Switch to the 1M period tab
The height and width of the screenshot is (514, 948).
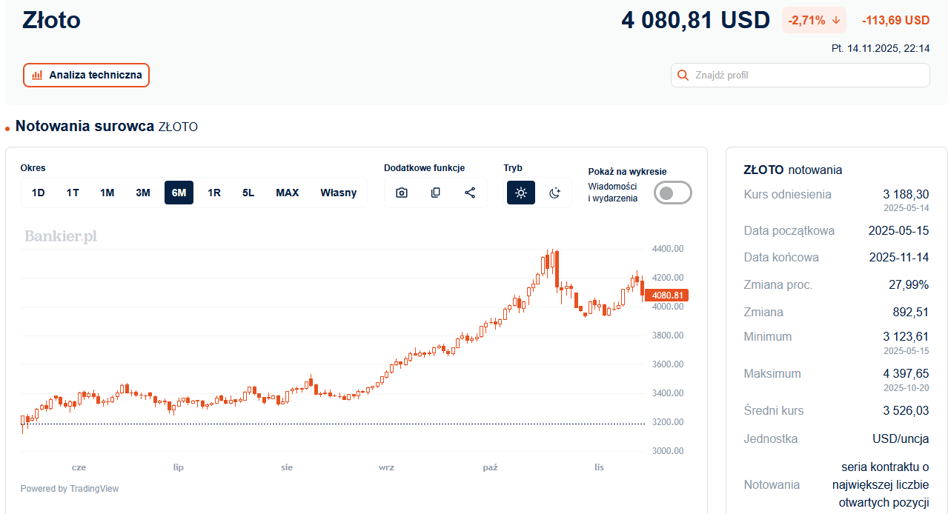coord(107,193)
